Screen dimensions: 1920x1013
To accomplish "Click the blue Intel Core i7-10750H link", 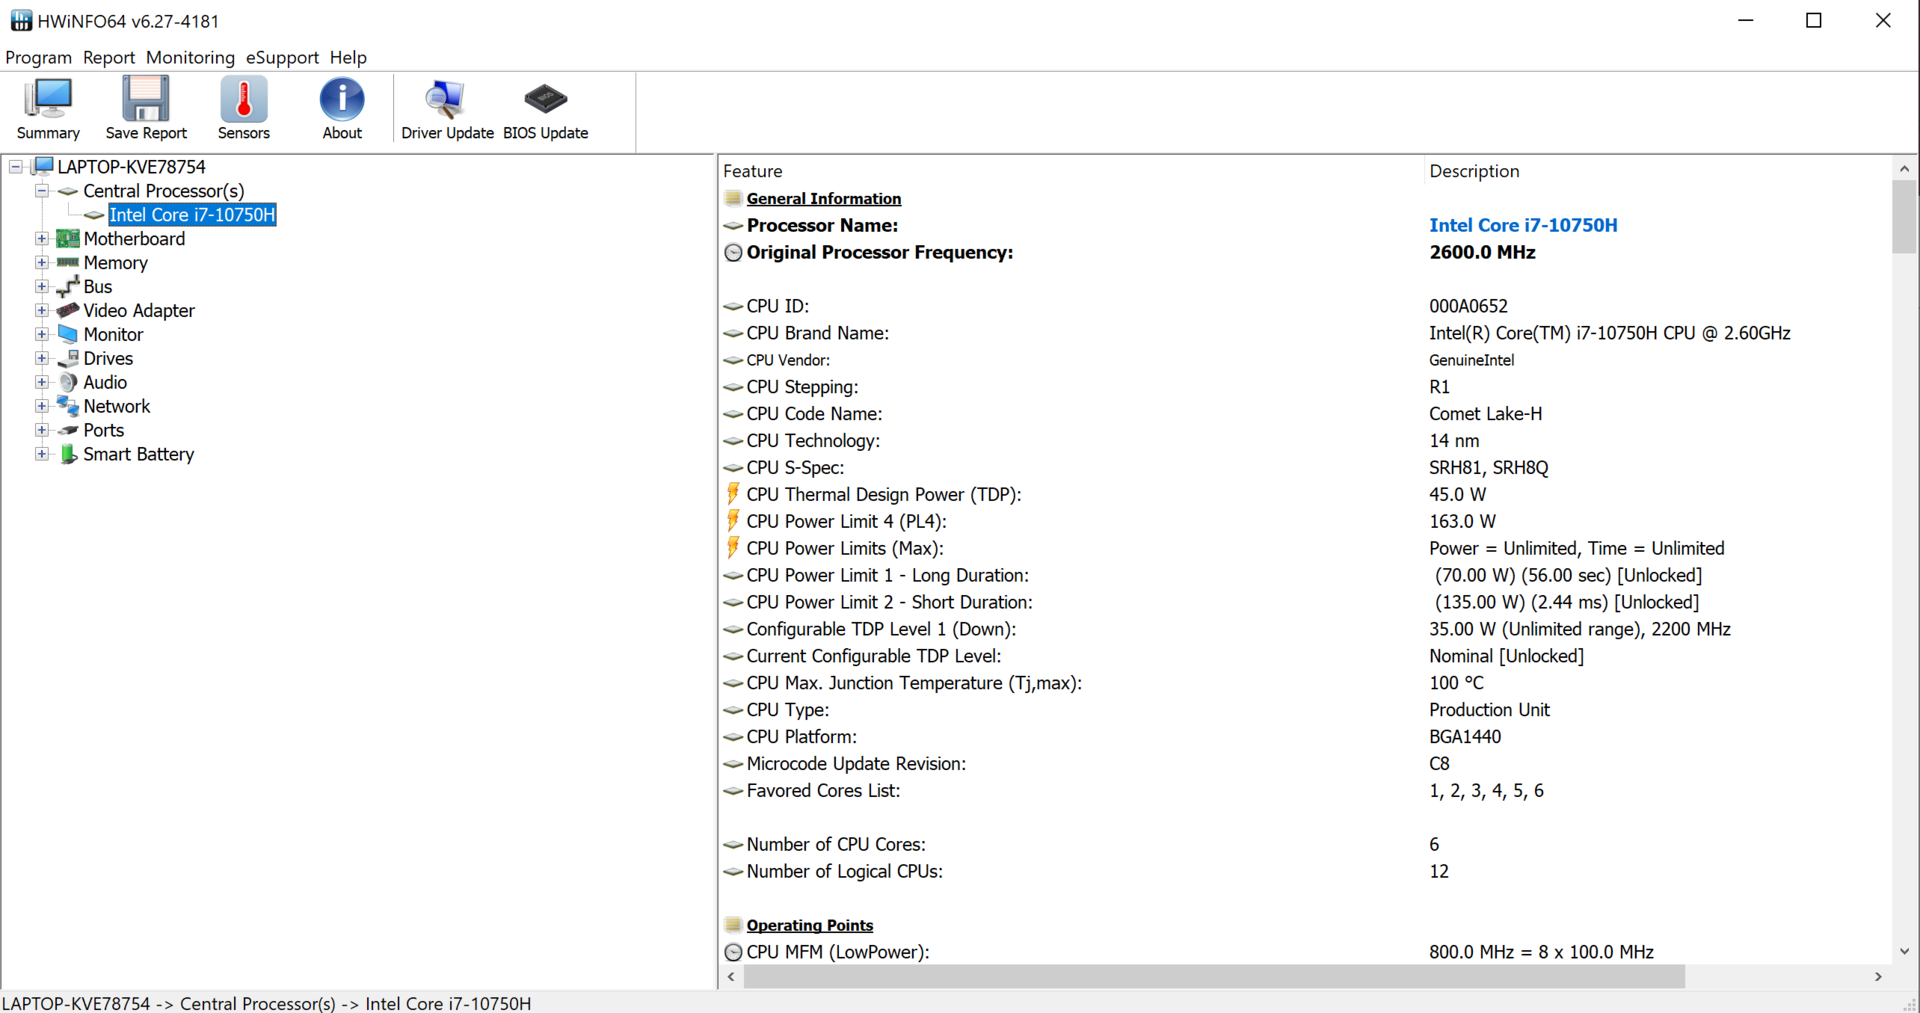I will pos(1523,225).
